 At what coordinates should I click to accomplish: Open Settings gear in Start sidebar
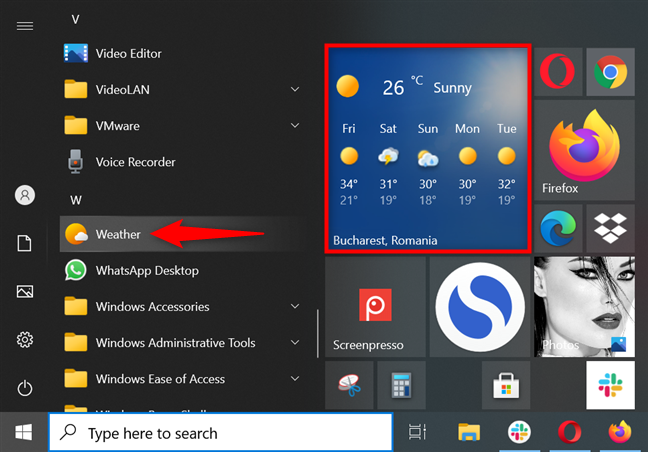[x=25, y=340]
